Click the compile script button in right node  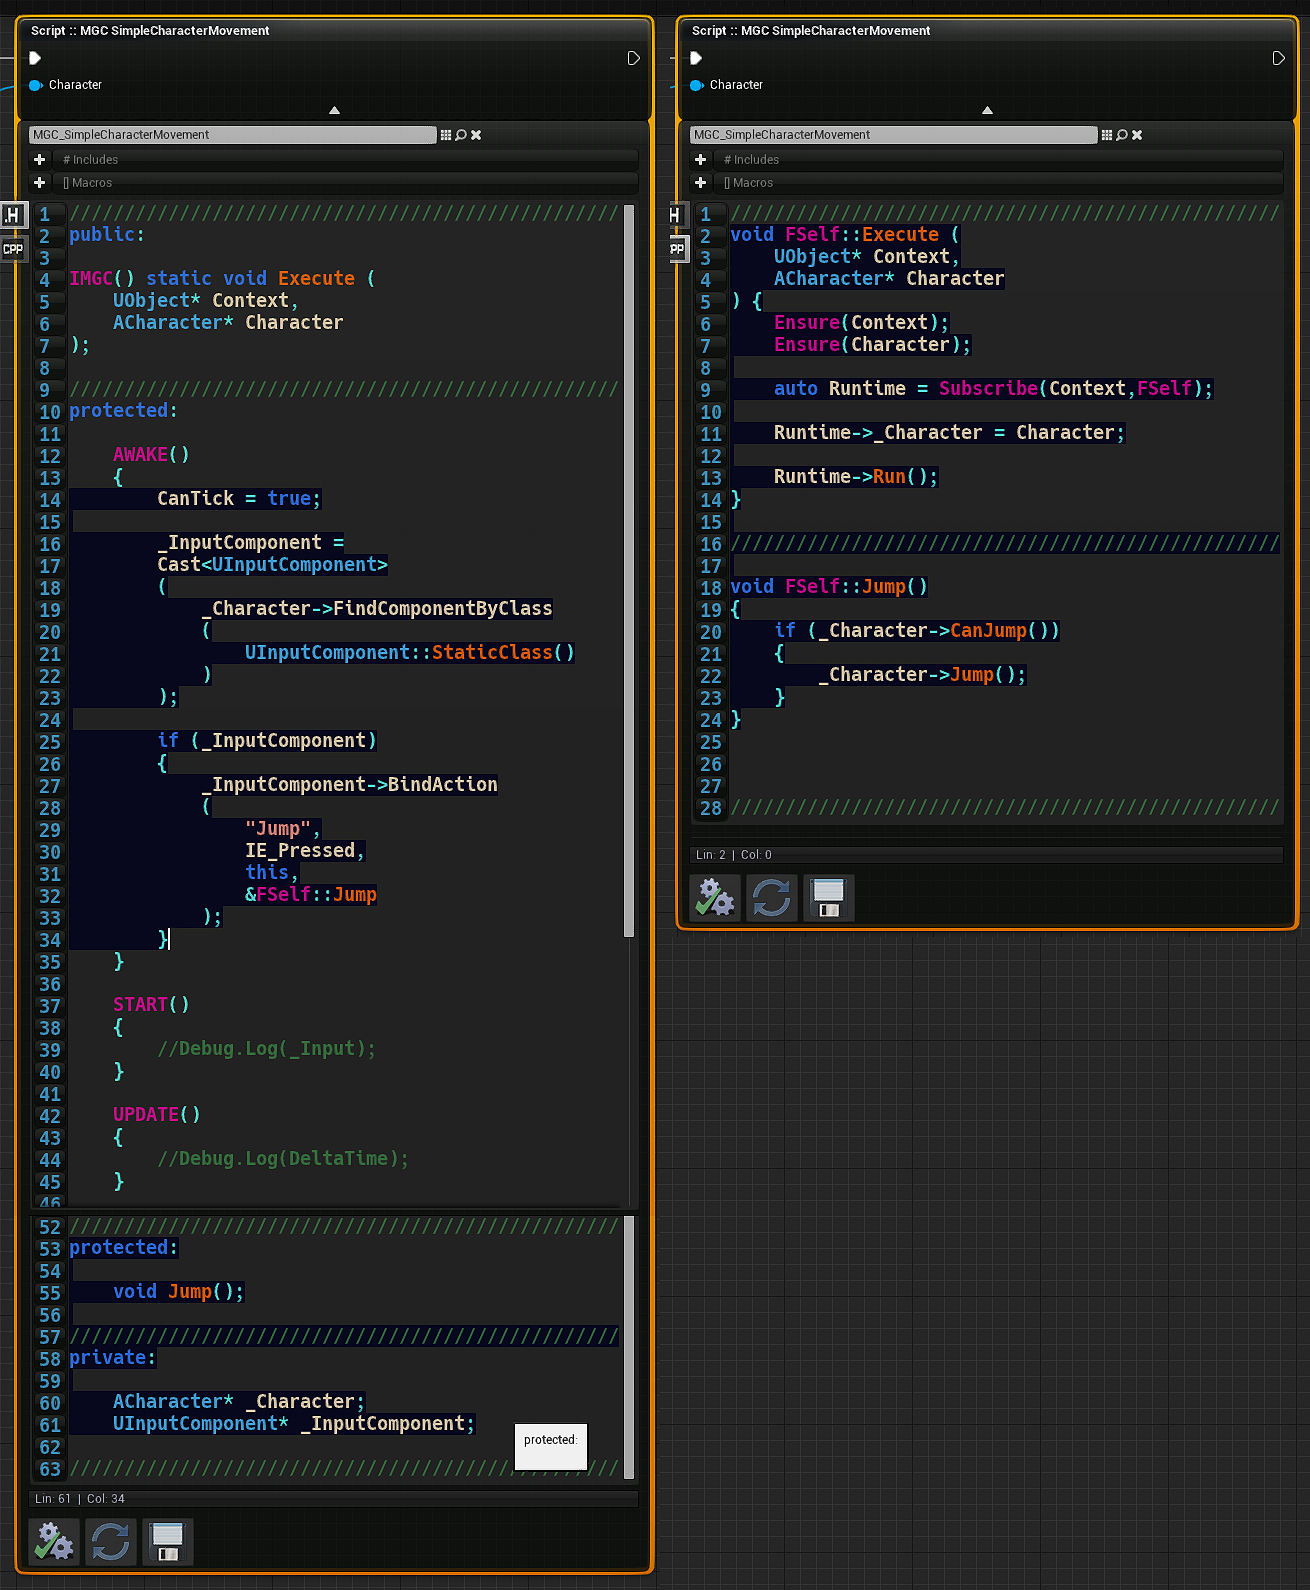coord(714,897)
